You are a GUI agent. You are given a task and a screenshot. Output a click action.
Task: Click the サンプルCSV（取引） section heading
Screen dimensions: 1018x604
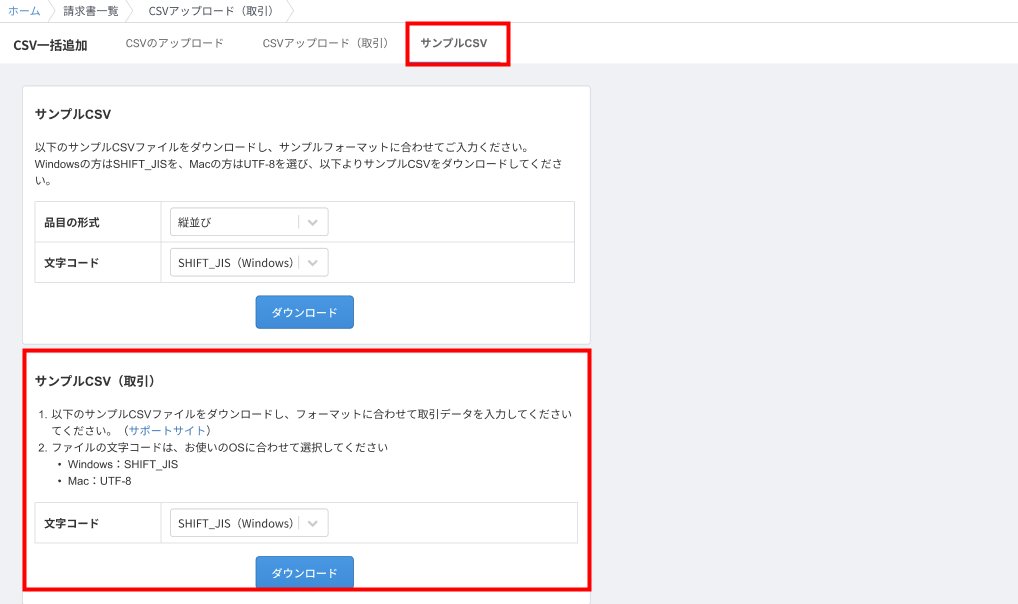95,381
